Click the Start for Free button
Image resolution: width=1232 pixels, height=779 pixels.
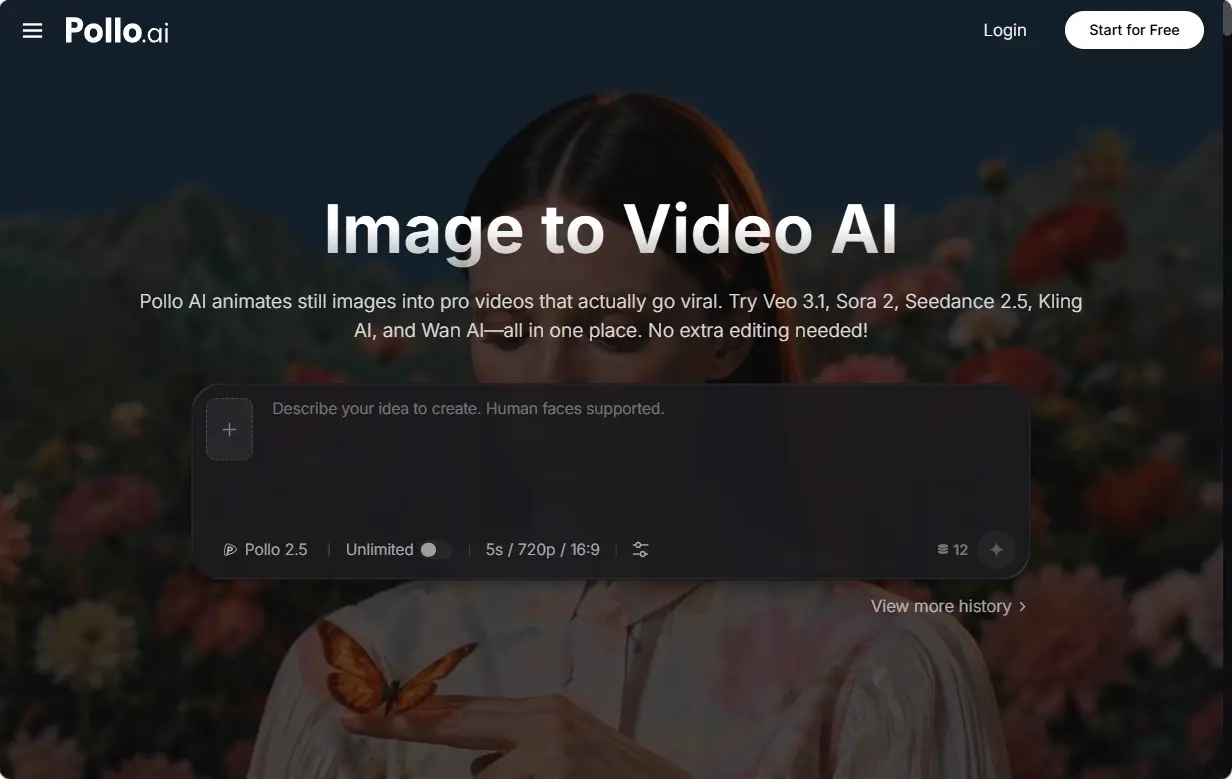[1134, 30]
